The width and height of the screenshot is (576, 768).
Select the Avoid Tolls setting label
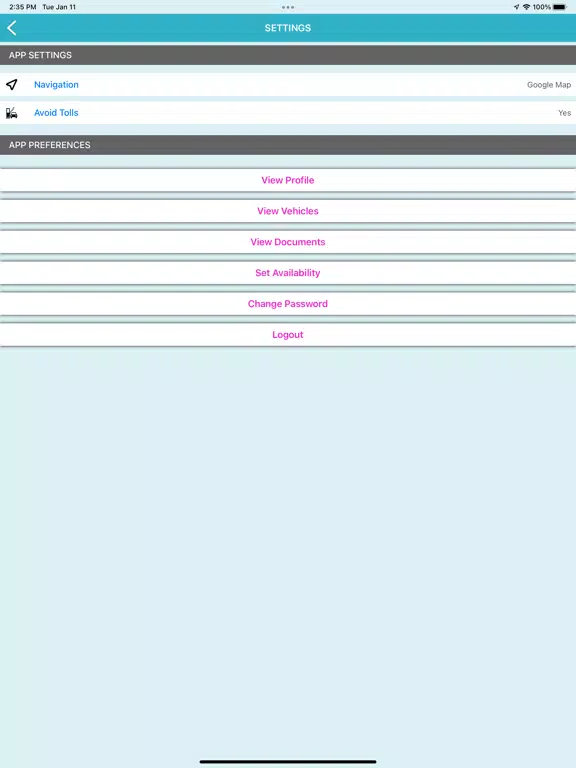point(56,113)
